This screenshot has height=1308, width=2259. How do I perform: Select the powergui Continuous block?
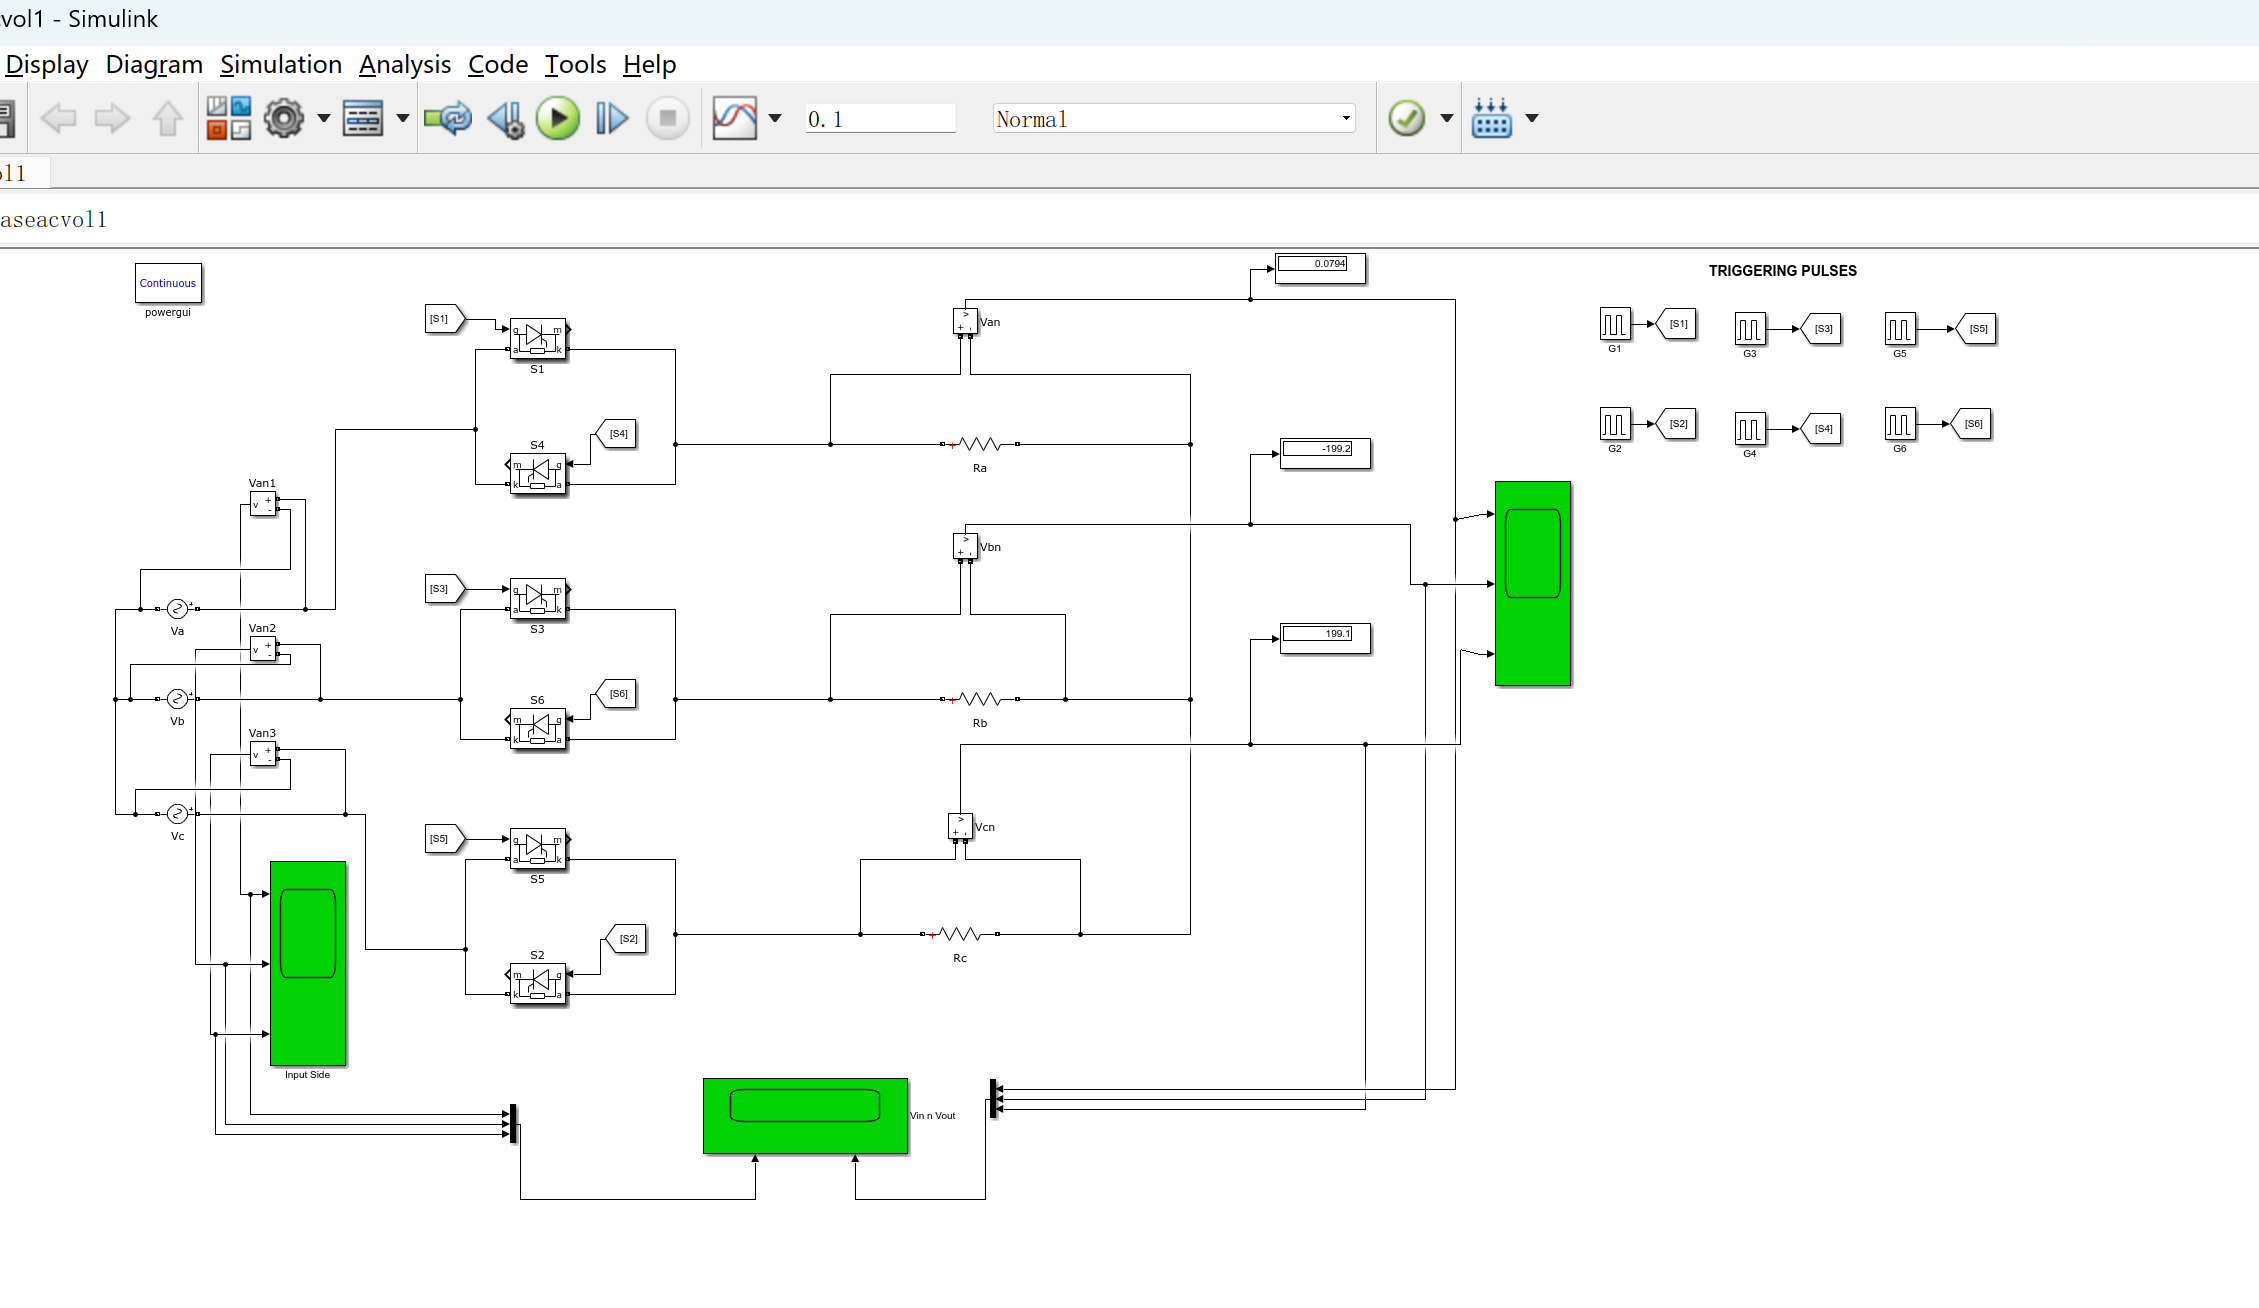(x=168, y=283)
